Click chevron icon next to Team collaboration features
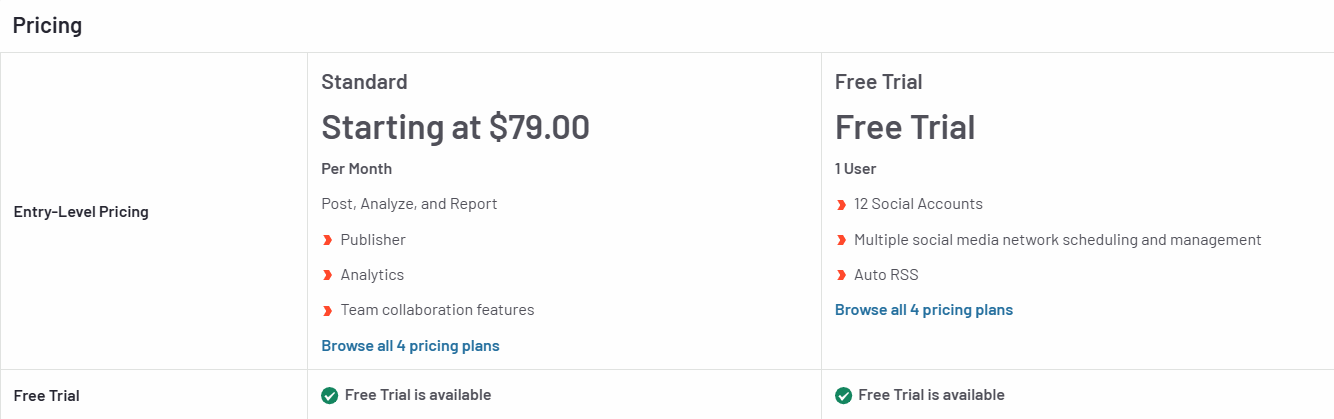The image size is (1334, 419). (327, 310)
